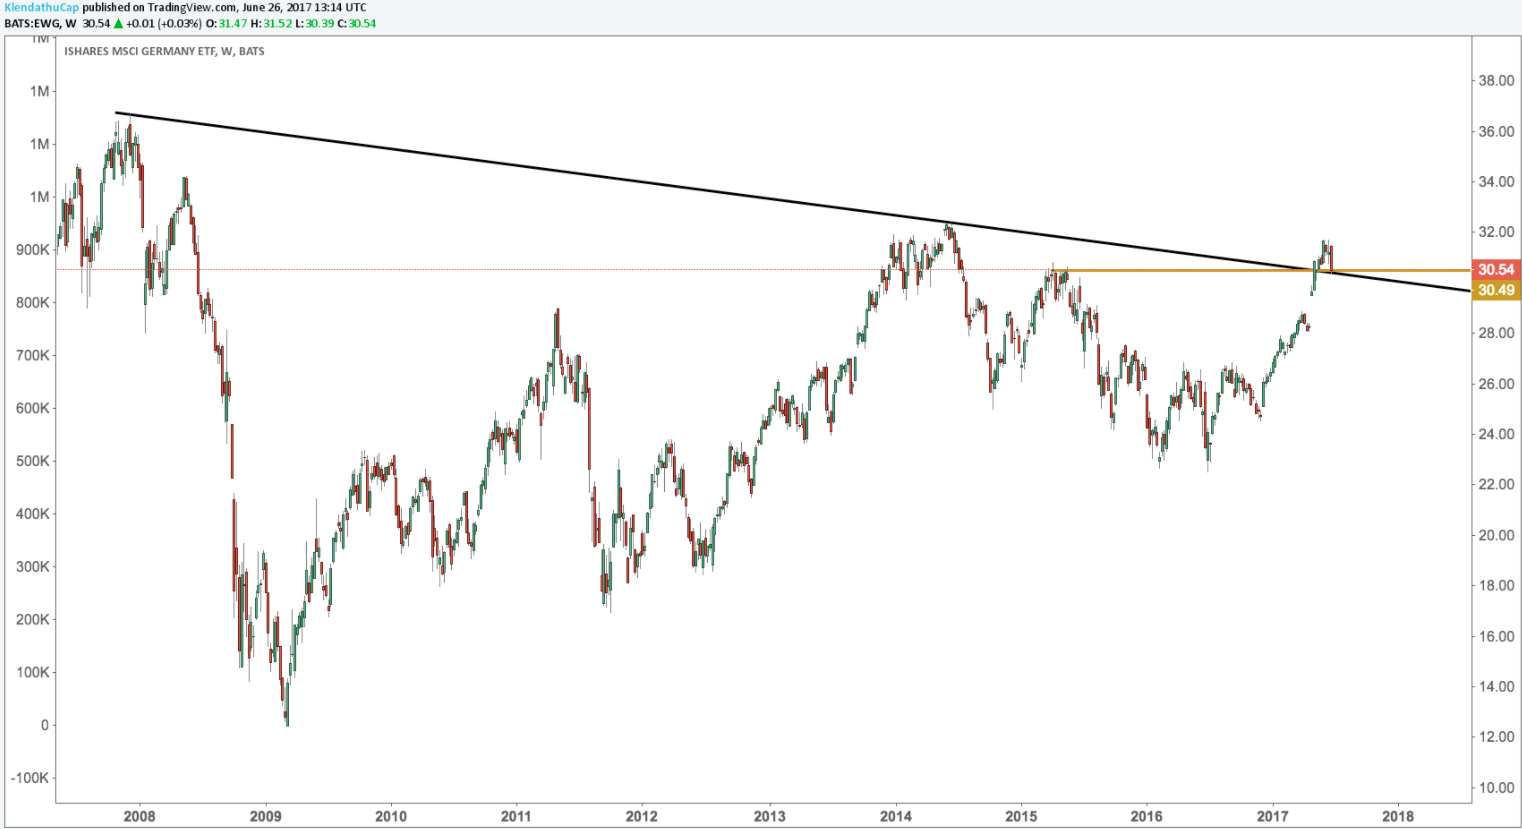The image size is (1522, 829).
Task: Click the 2012 year label on time axis
Action: [x=642, y=816]
